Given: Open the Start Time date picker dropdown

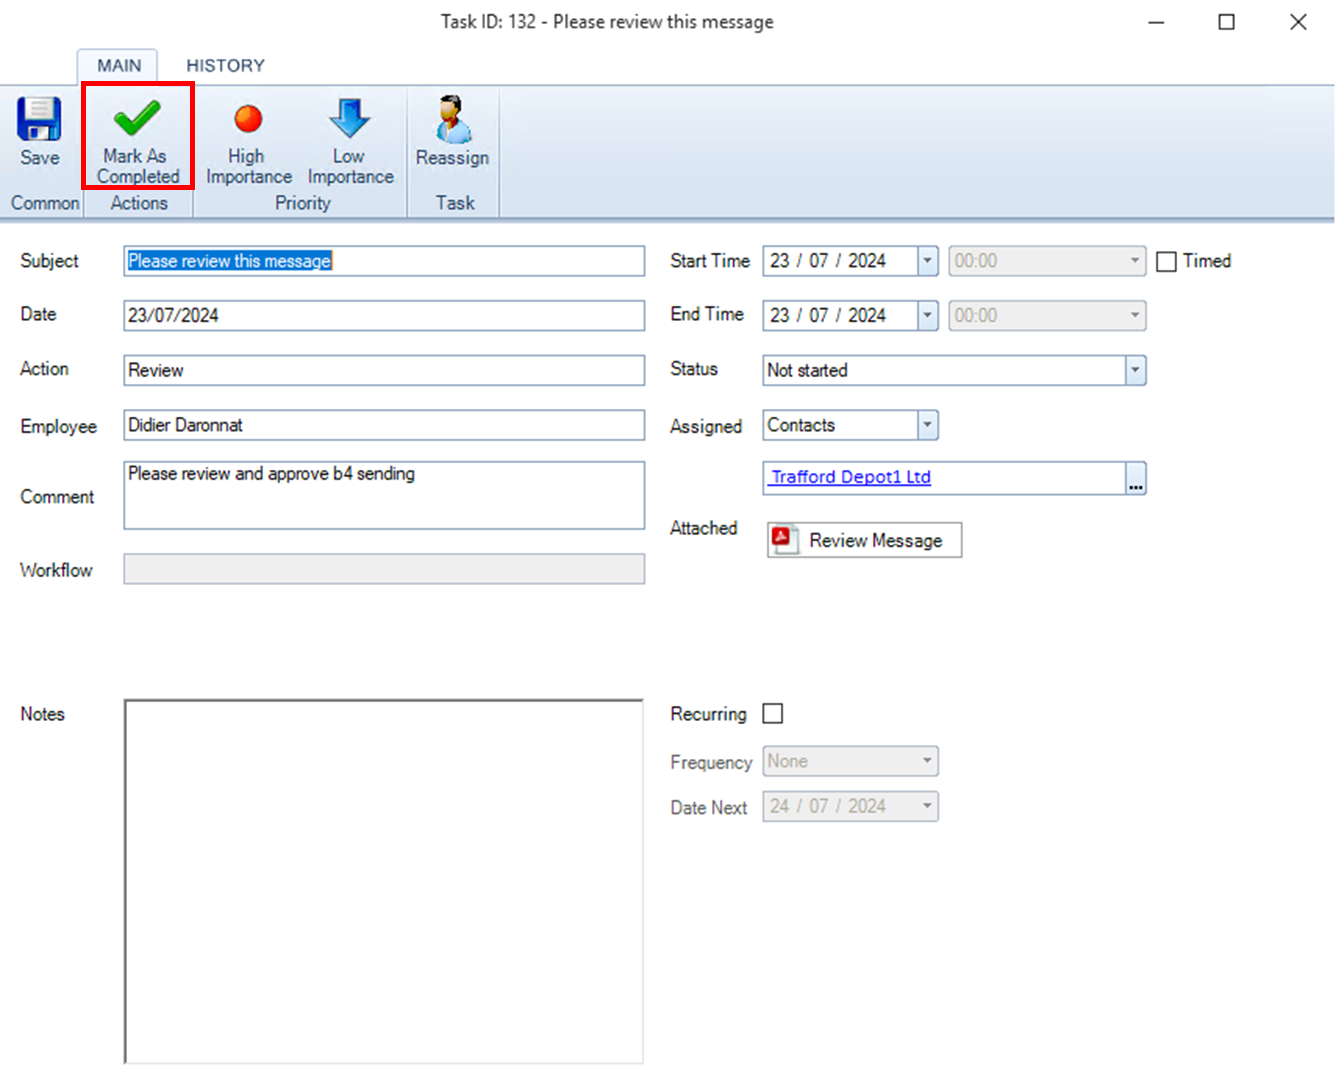Looking at the screenshot, I should pyautogui.click(x=928, y=261).
